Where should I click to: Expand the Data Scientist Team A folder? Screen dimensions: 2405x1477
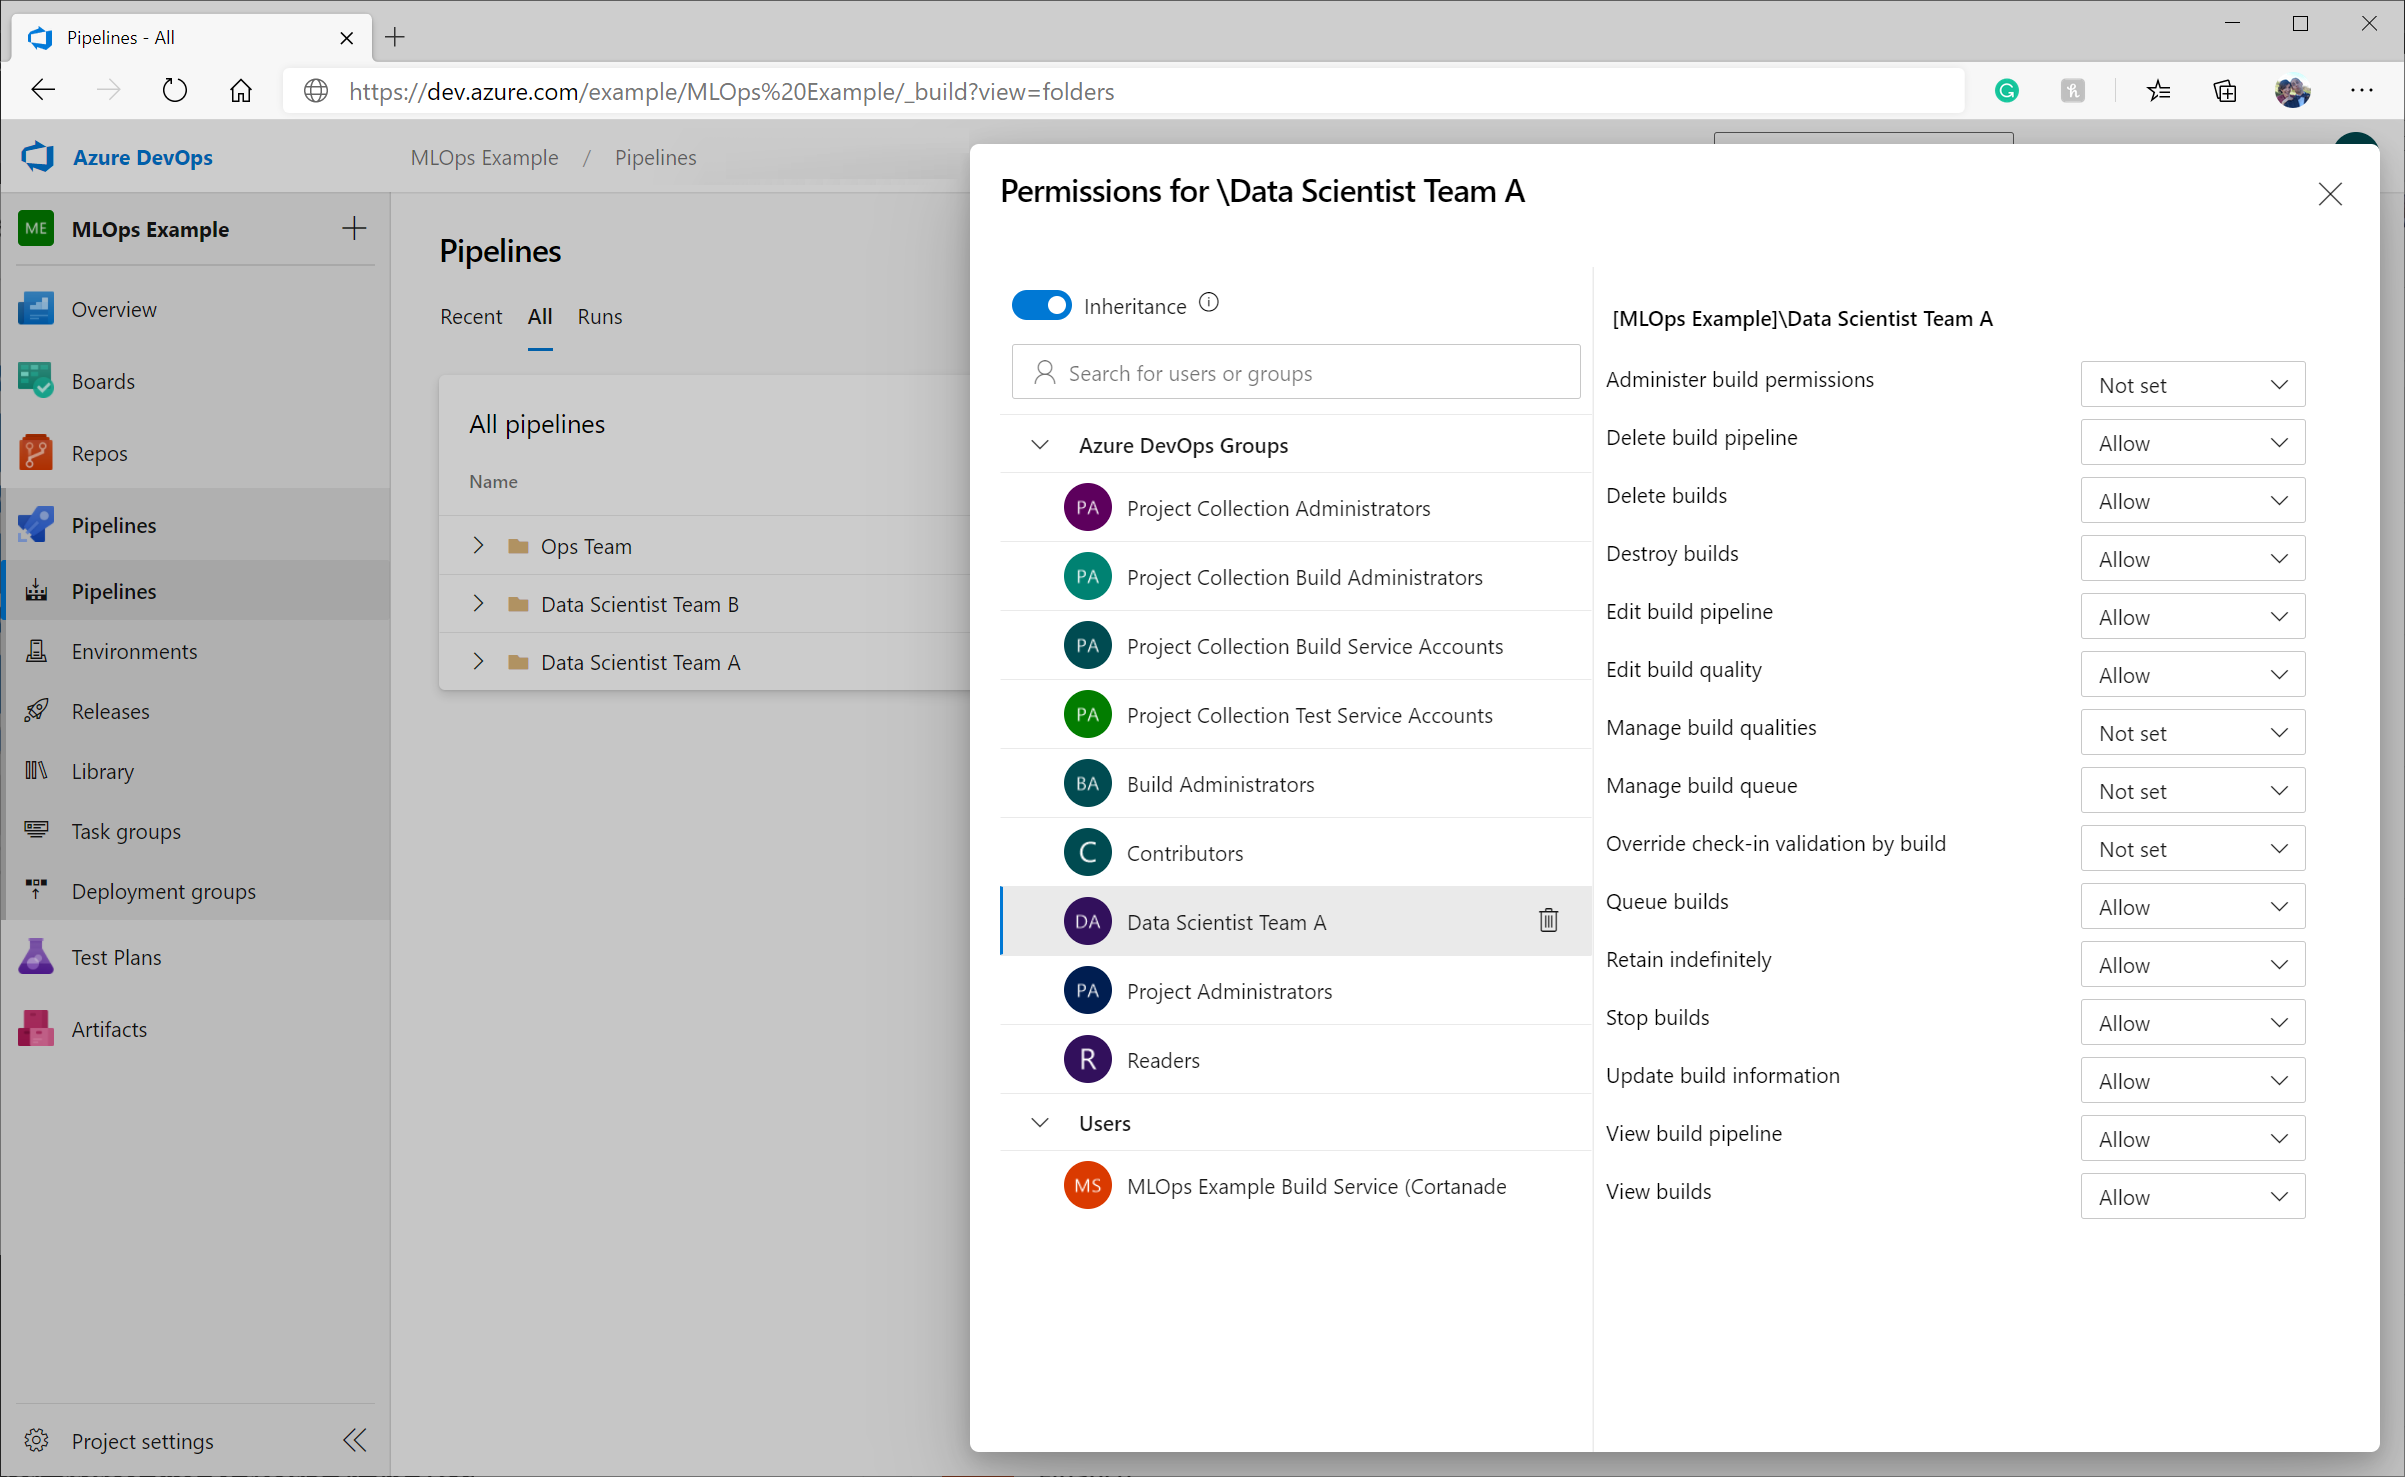(478, 661)
